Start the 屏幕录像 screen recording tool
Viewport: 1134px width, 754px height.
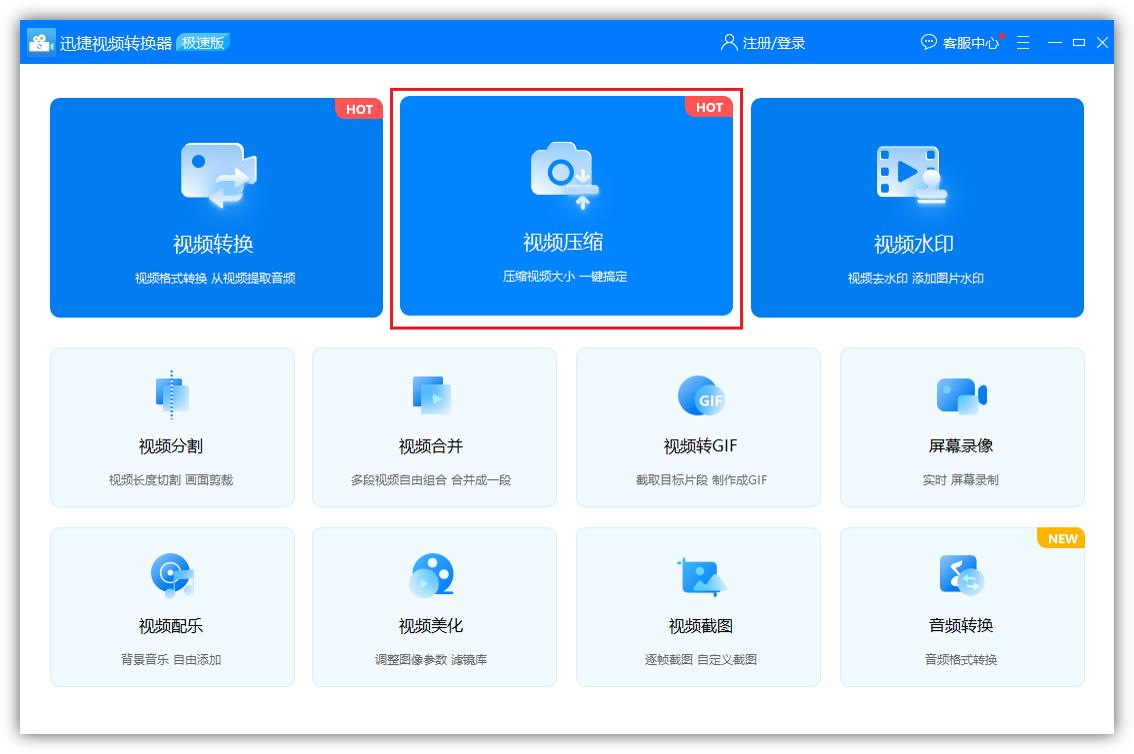[960, 426]
